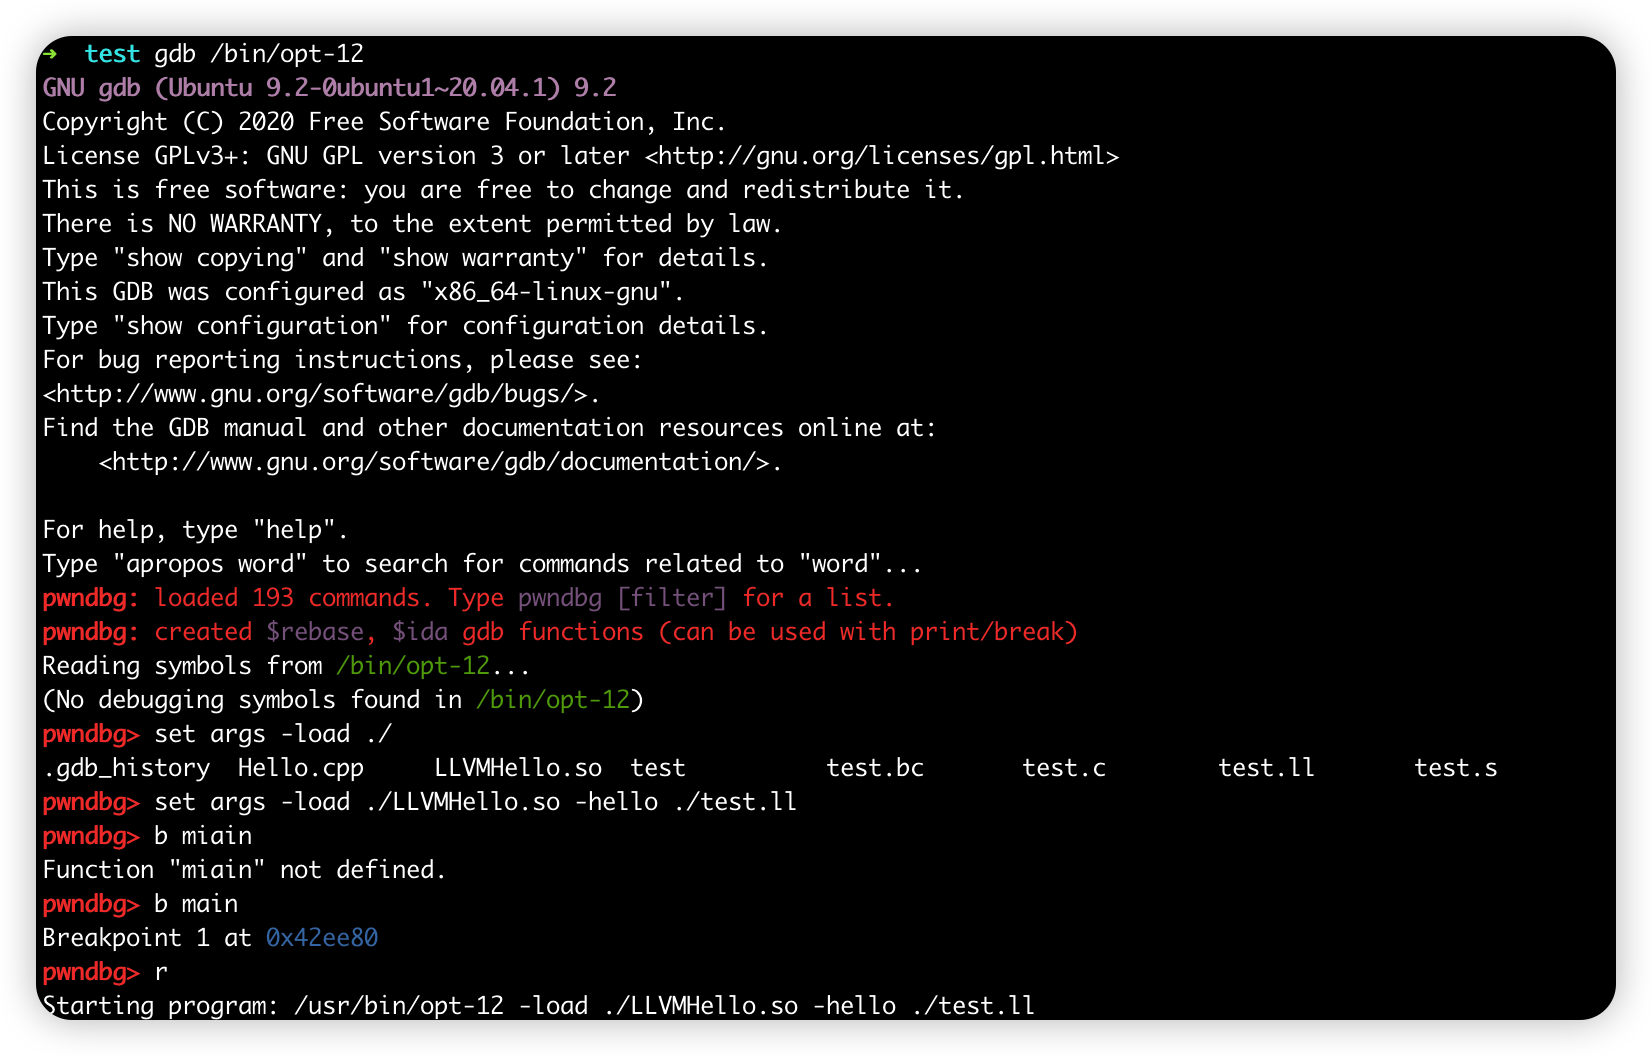Image resolution: width=1652 pixels, height=1056 pixels.
Task: Click the GNU gdb version header line
Action: click(329, 88)
